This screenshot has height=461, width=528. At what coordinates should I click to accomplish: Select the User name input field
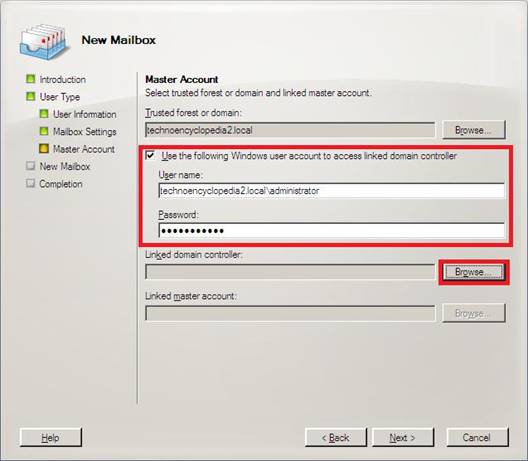(331, 191)
